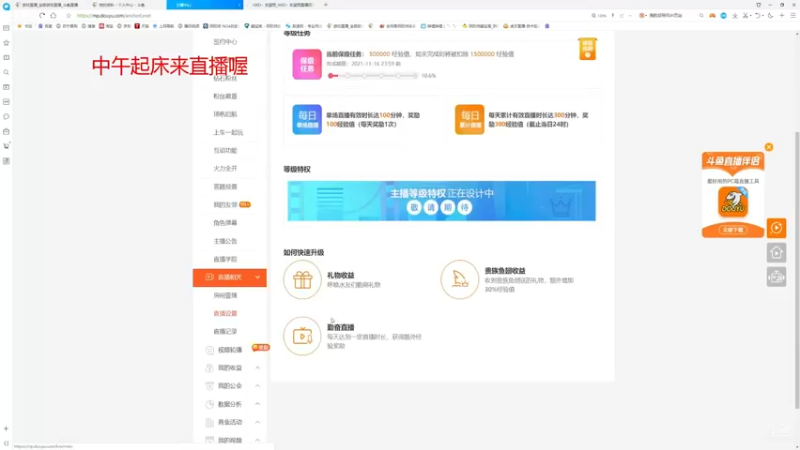Click the page vertical scrollbar
Image resolution: width=800 pixels, height=450 pixels.
(x=796, y=270)
